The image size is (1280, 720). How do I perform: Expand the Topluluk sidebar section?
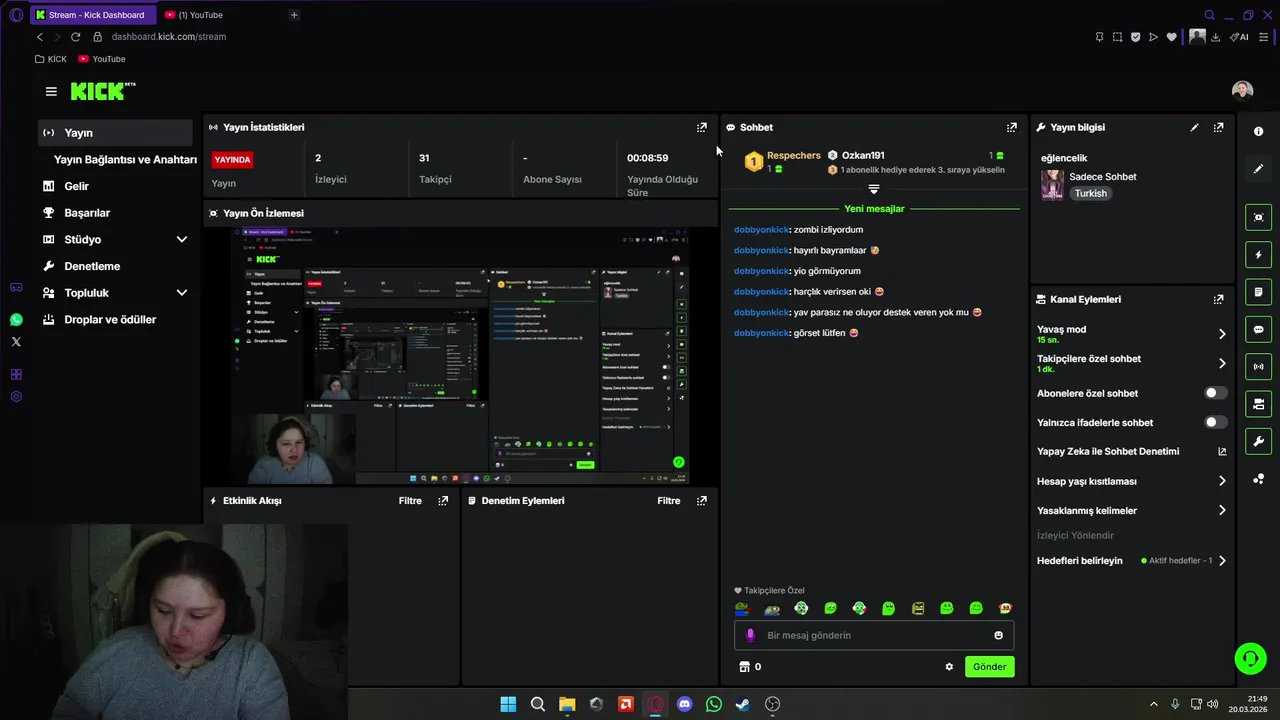coord(181,293)
